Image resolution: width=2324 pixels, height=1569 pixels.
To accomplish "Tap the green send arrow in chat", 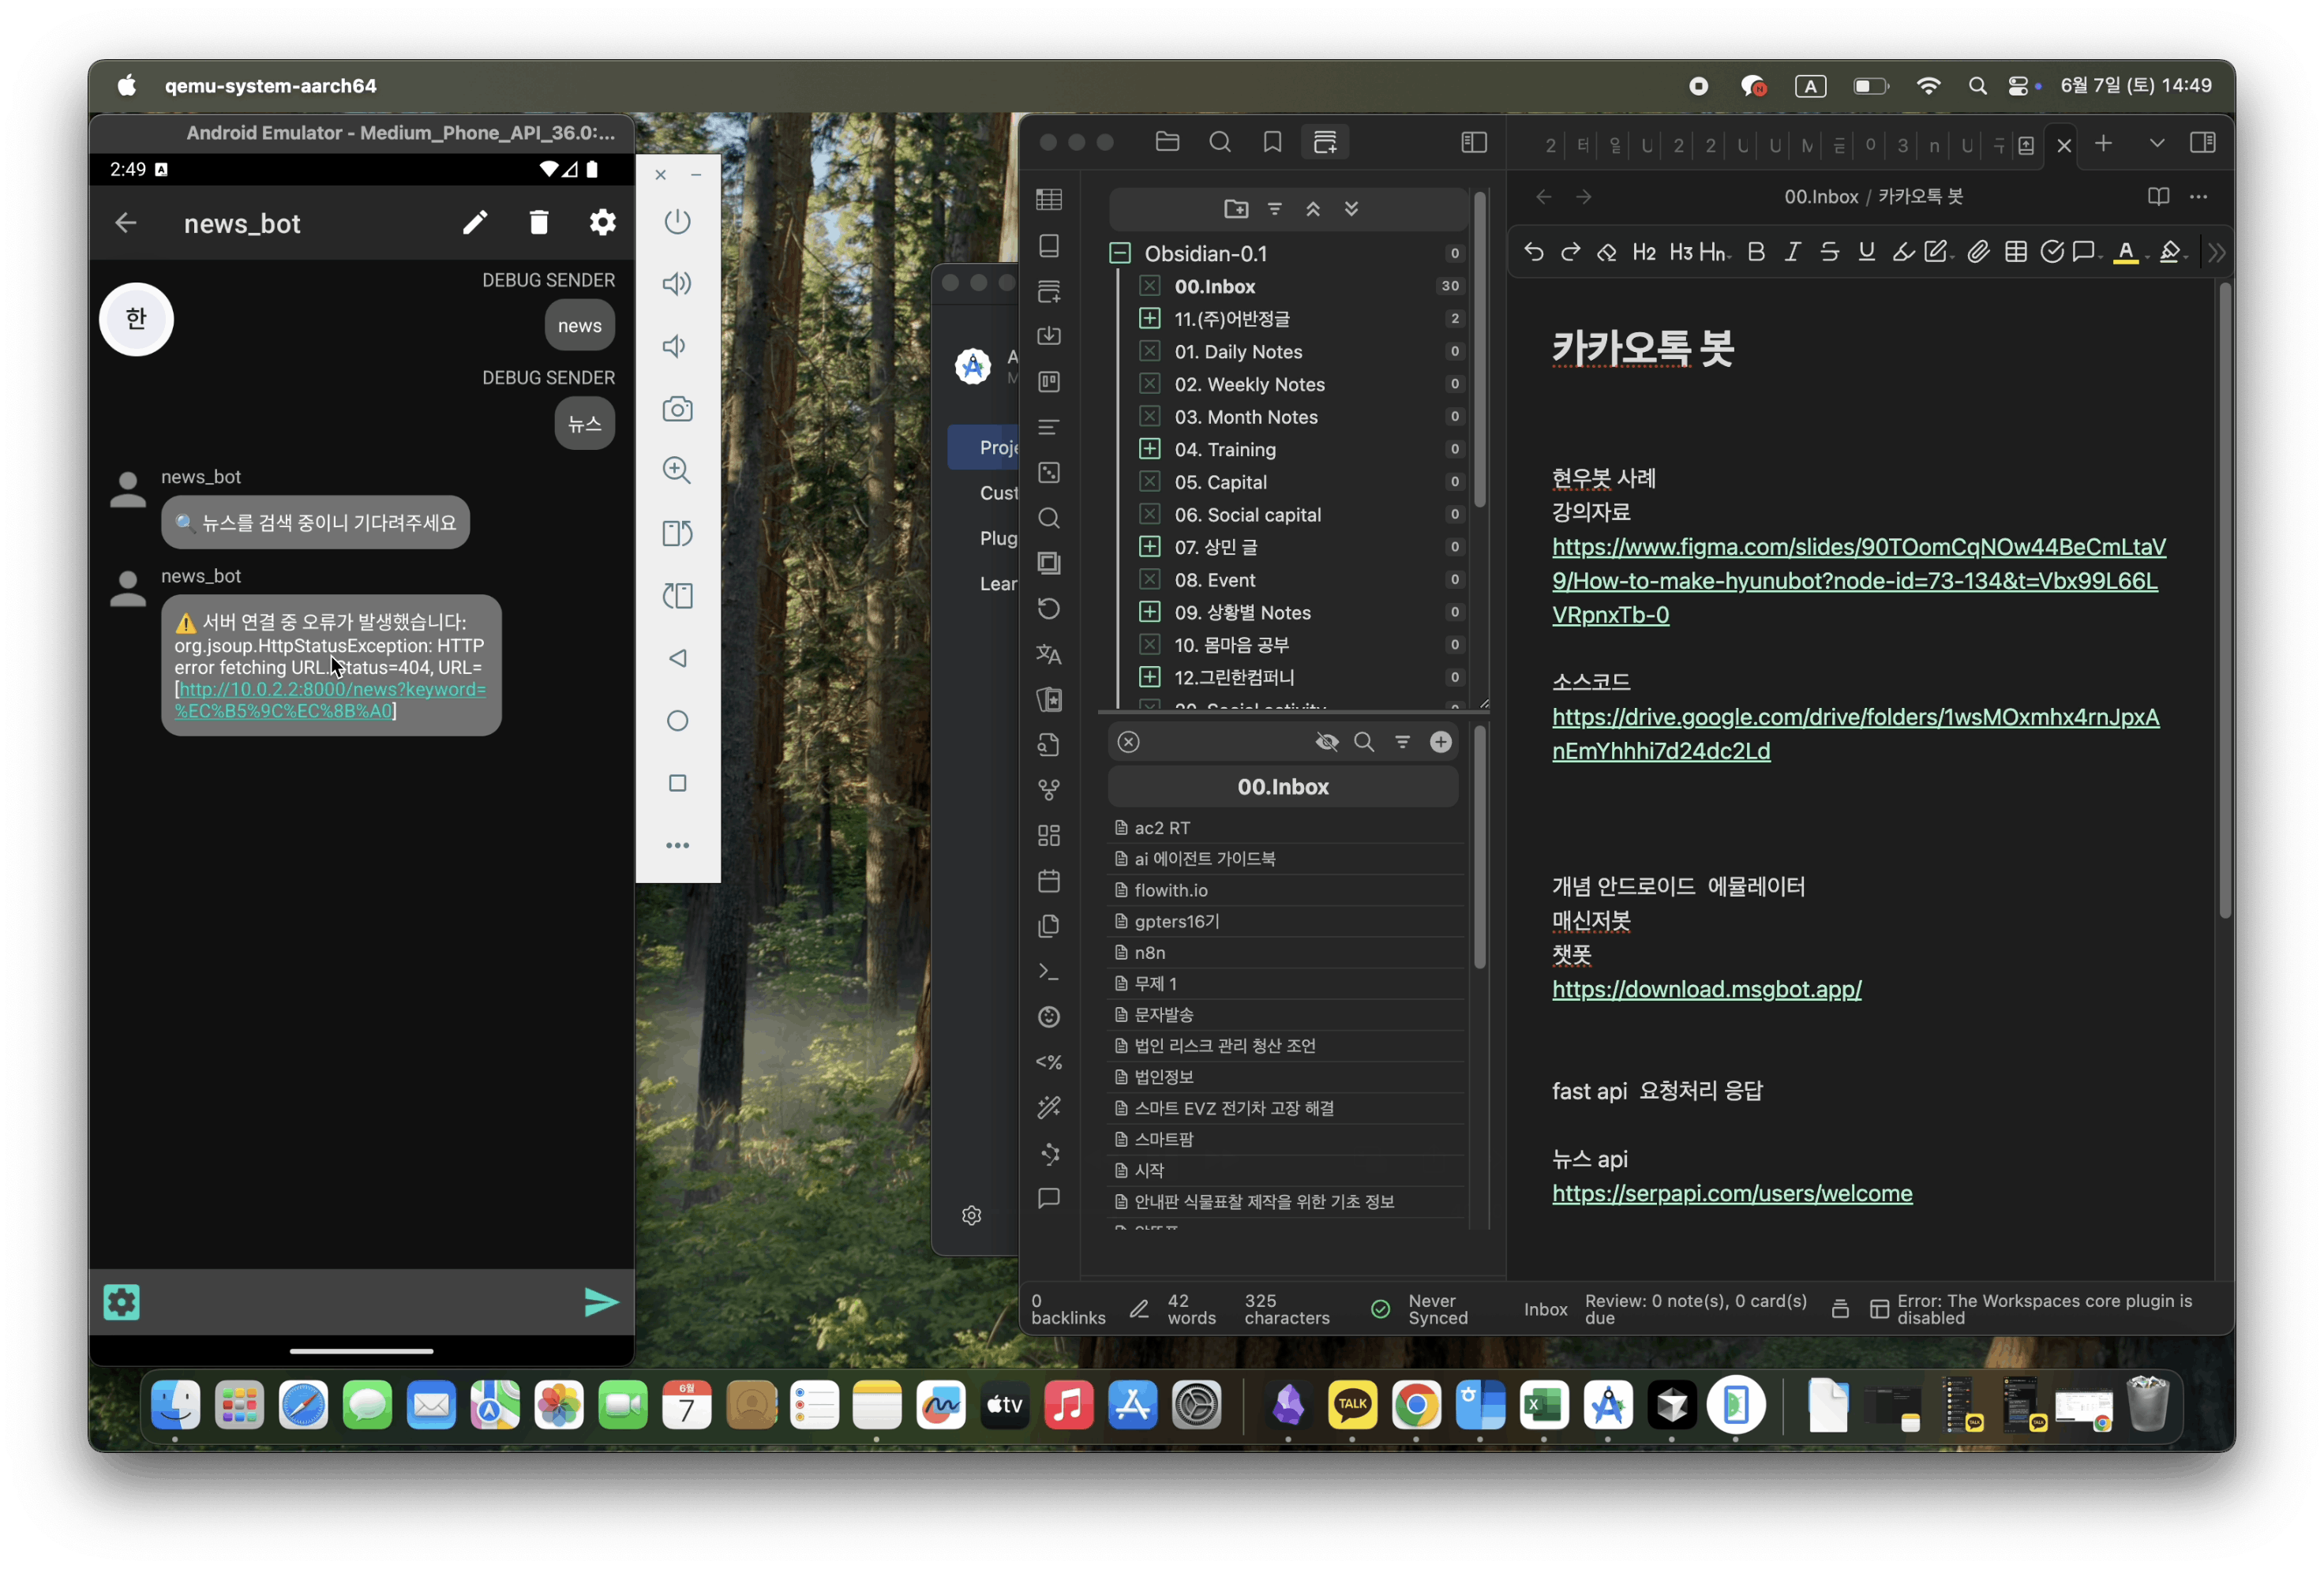I will coord(601,1301).
